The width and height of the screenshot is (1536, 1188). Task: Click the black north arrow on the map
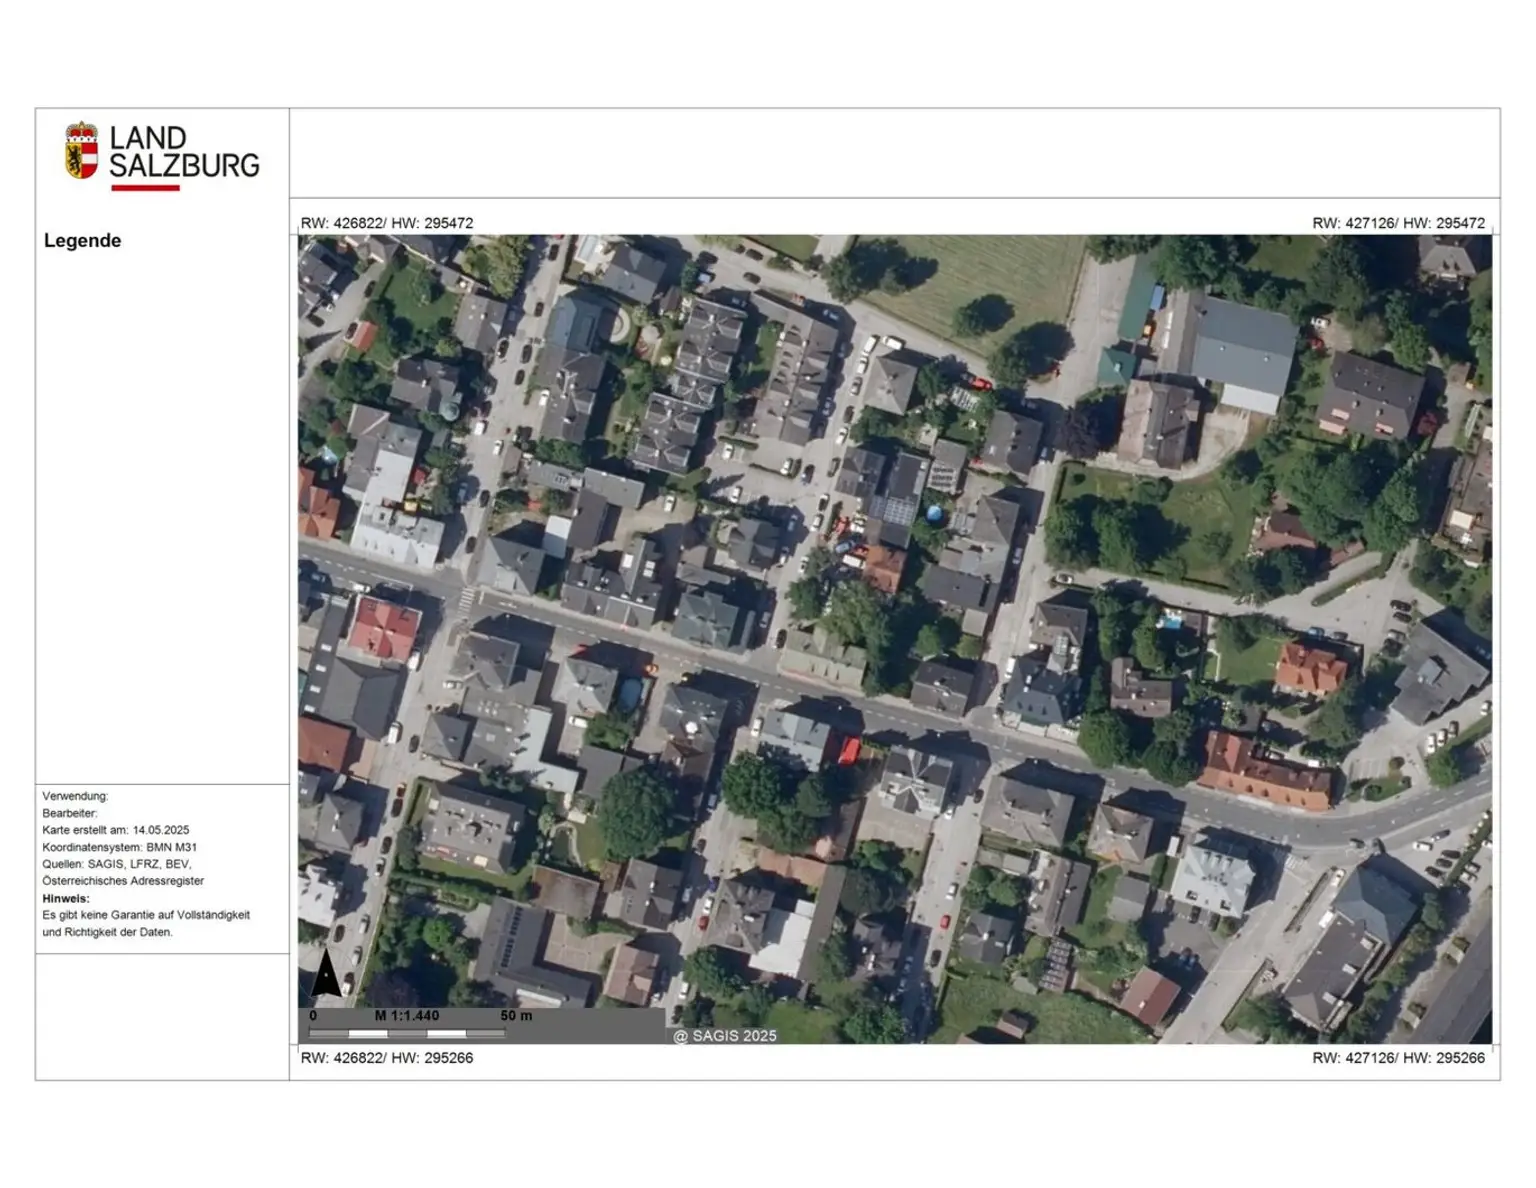tap(326, 974)
